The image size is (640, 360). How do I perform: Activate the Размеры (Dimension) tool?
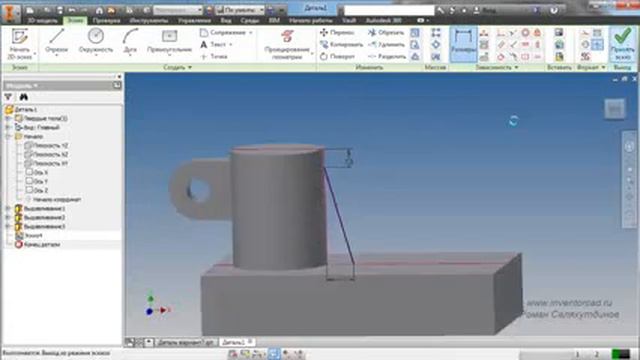(463, 44)
